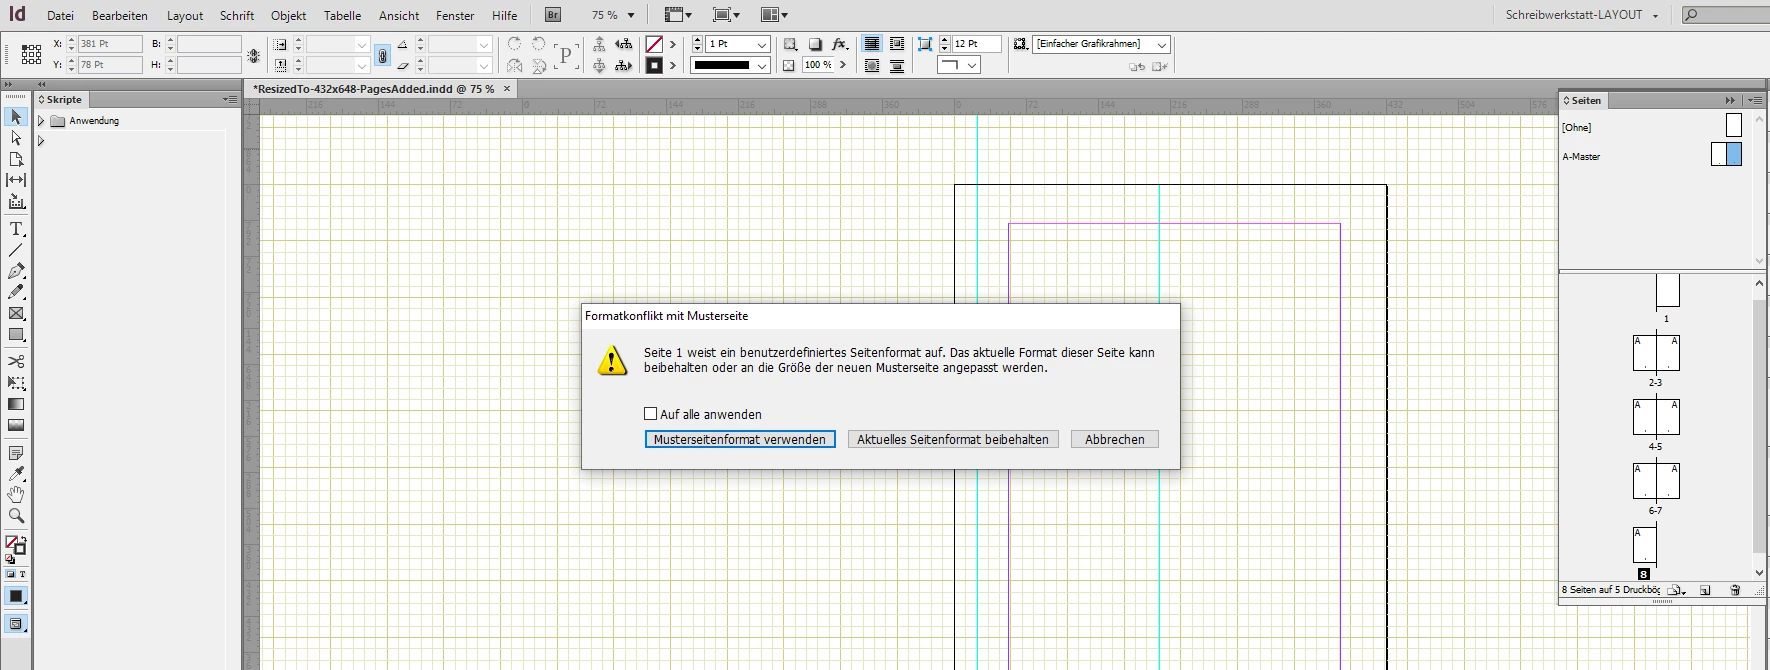Click the select container icon

click(599, 44)
